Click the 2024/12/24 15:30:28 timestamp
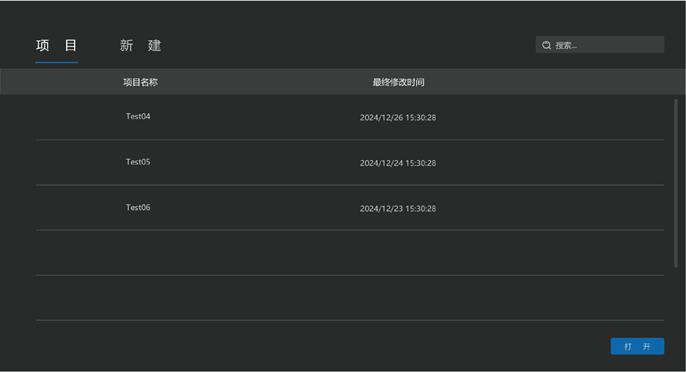This screenshot has height=372, width=686. coord(398,163)
